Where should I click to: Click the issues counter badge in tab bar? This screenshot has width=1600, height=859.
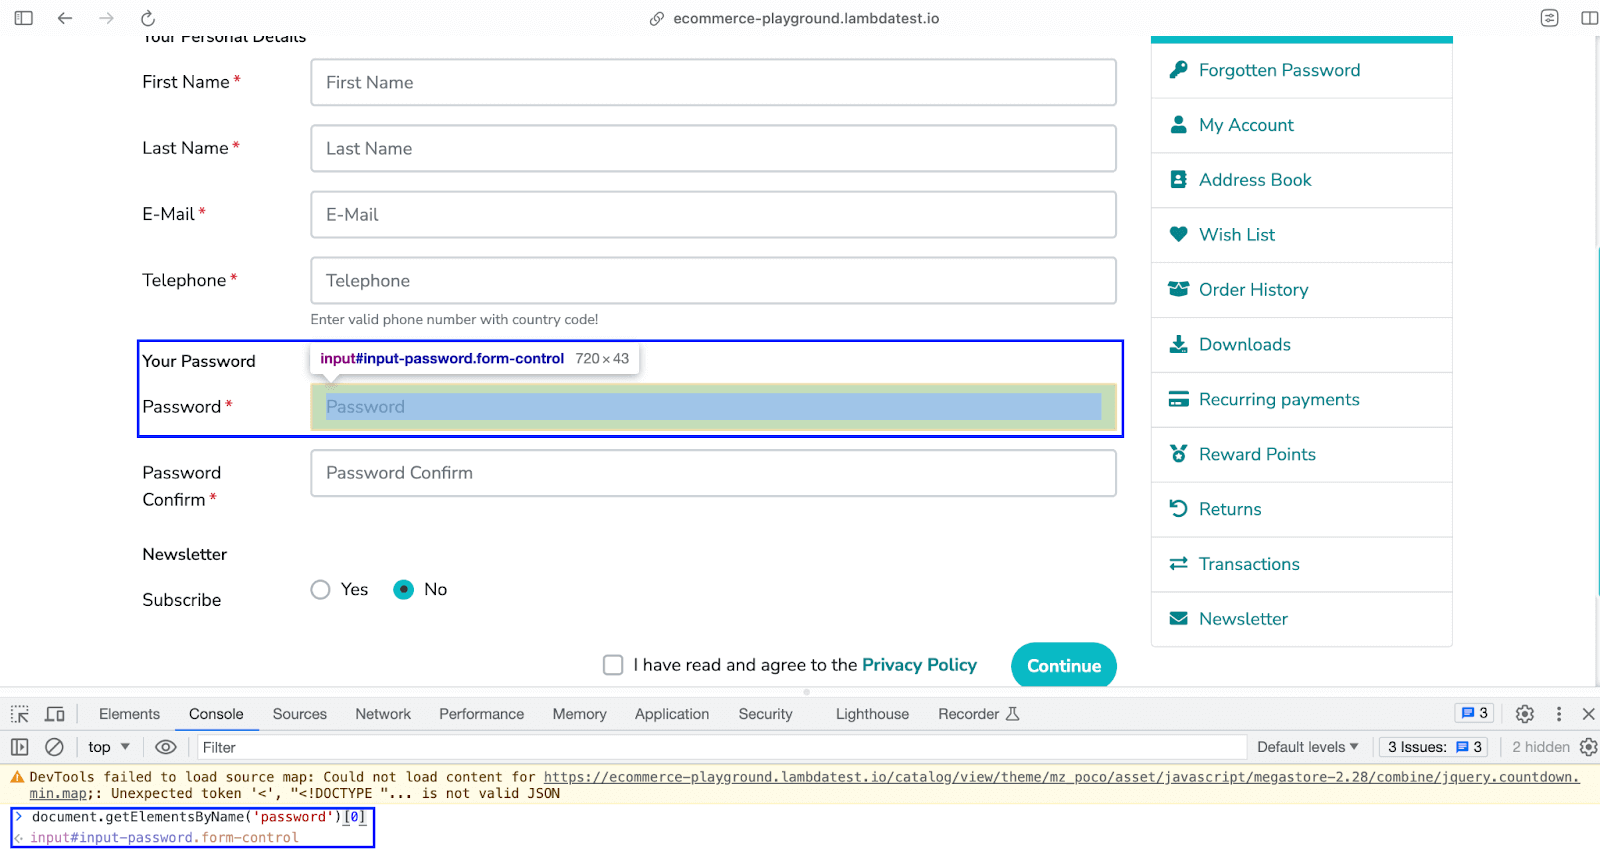pos(1474,713)
